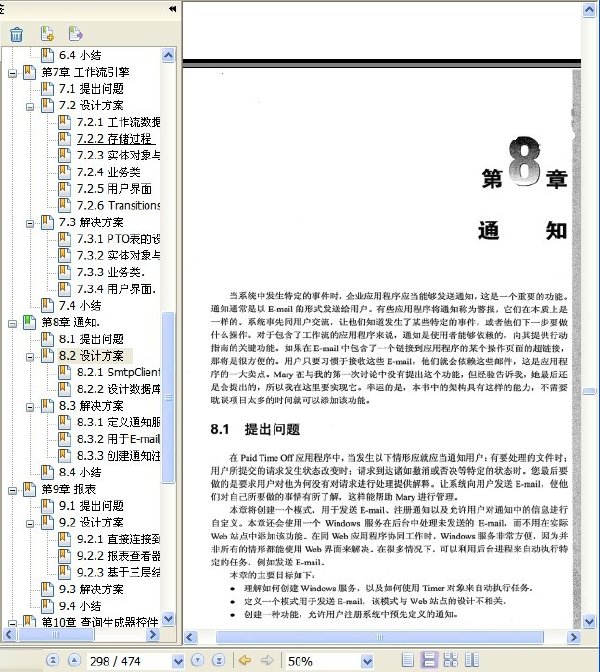Image resolution: width=600 pixels, height=672 pixels.
Task: Open bookmark 7.2.6 Transitions
Action: [118, 206]
